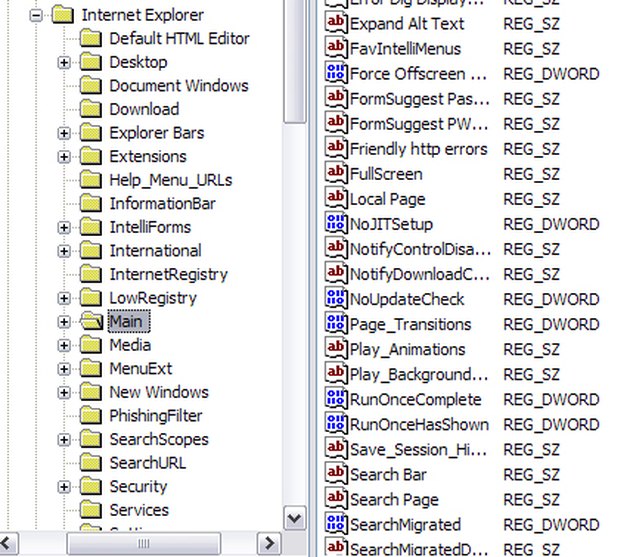The width and height of the screenshot is (630, 557).
Task: Expand the IntelliForms key
Action: pyautogui.click(x=64, y=227)
